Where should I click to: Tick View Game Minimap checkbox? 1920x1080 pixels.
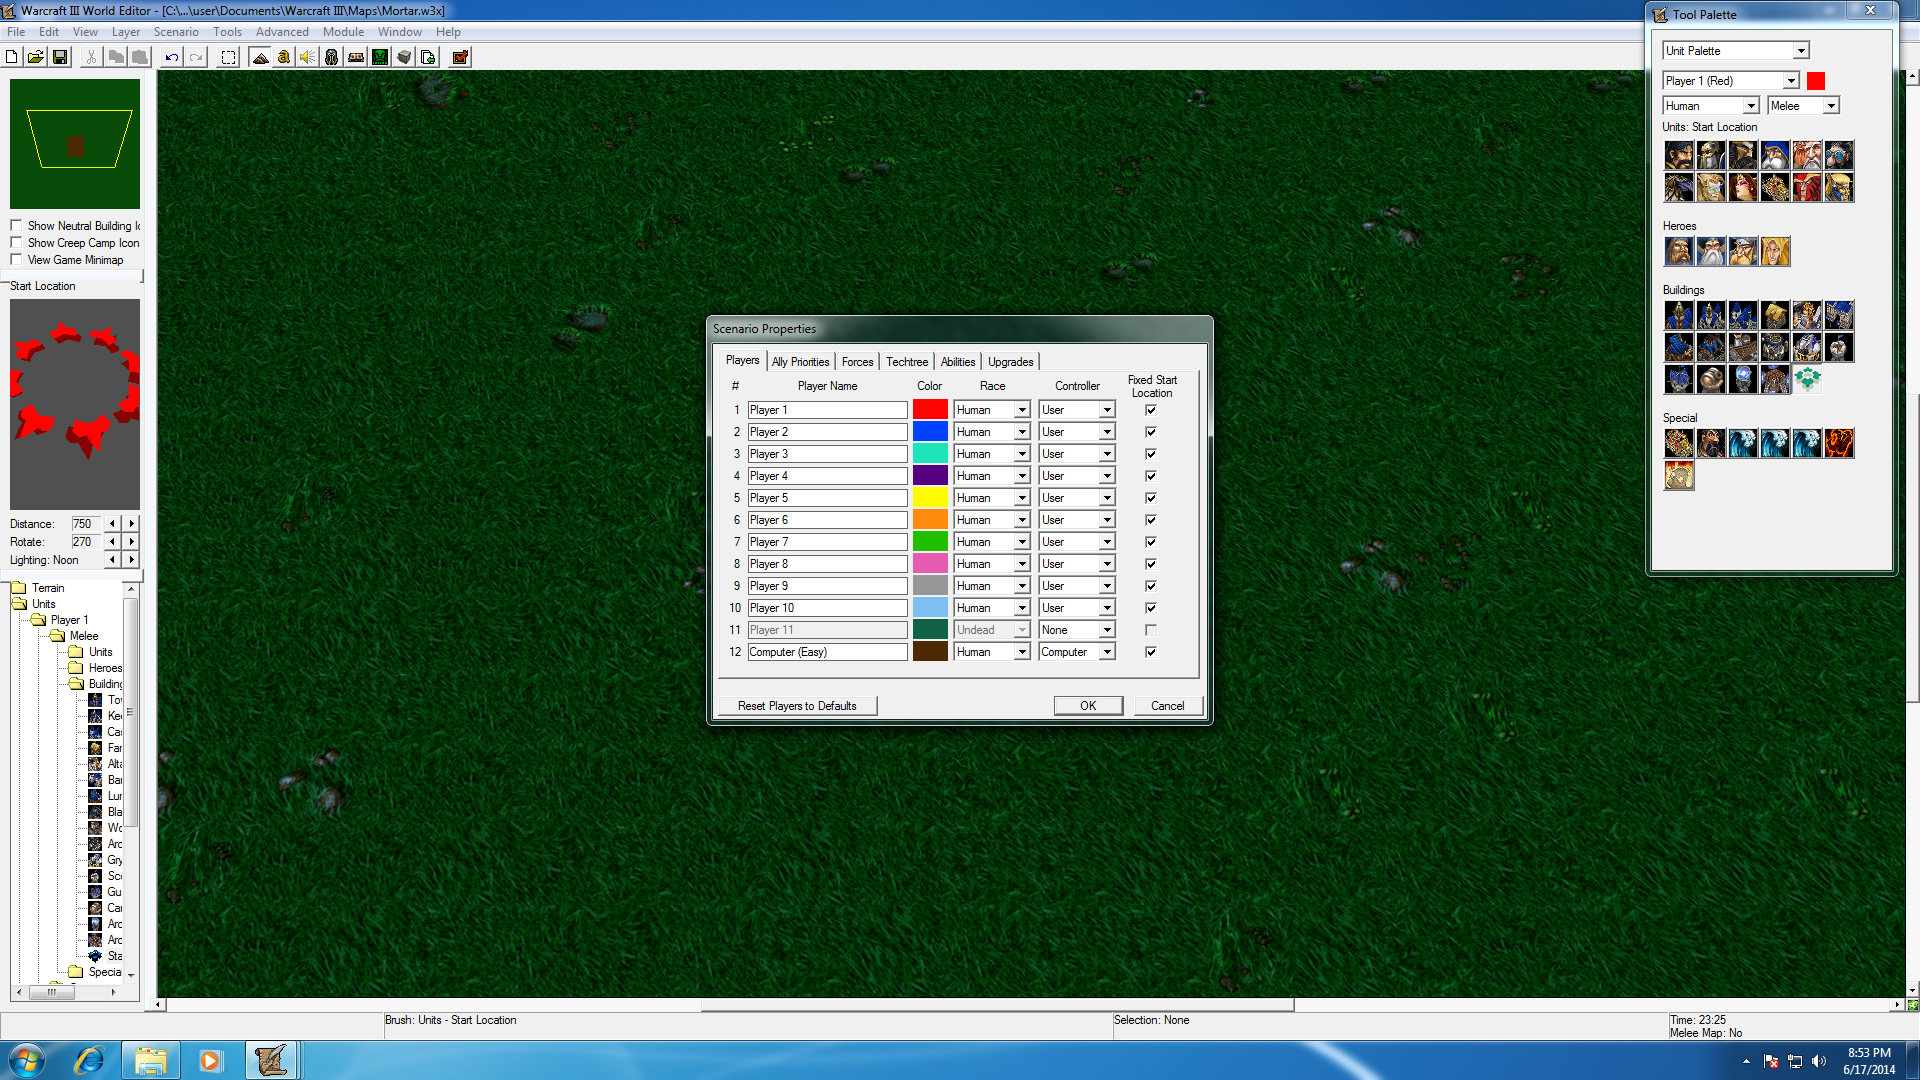point(16,260)
